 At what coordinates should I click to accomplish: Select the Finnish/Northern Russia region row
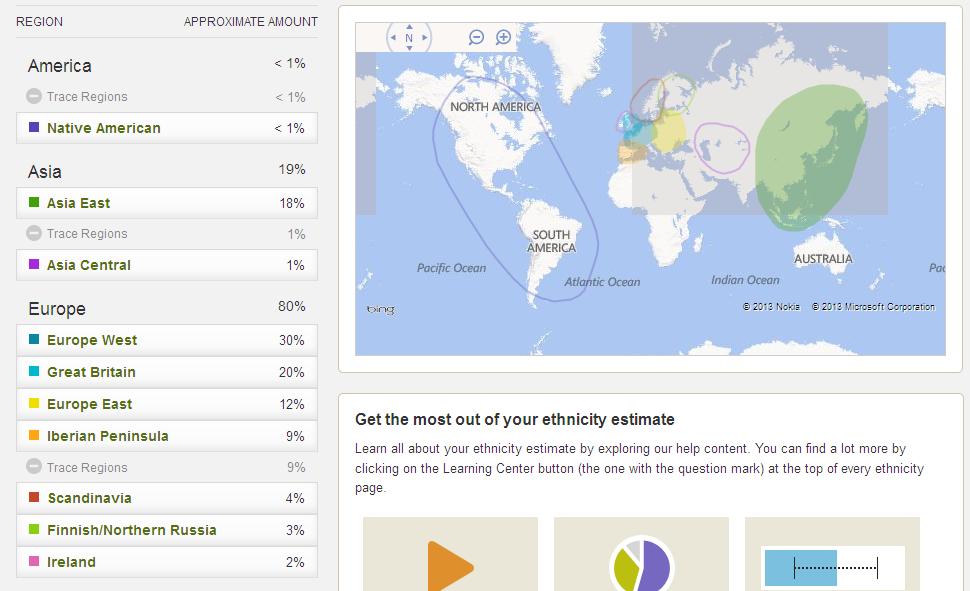167,530
